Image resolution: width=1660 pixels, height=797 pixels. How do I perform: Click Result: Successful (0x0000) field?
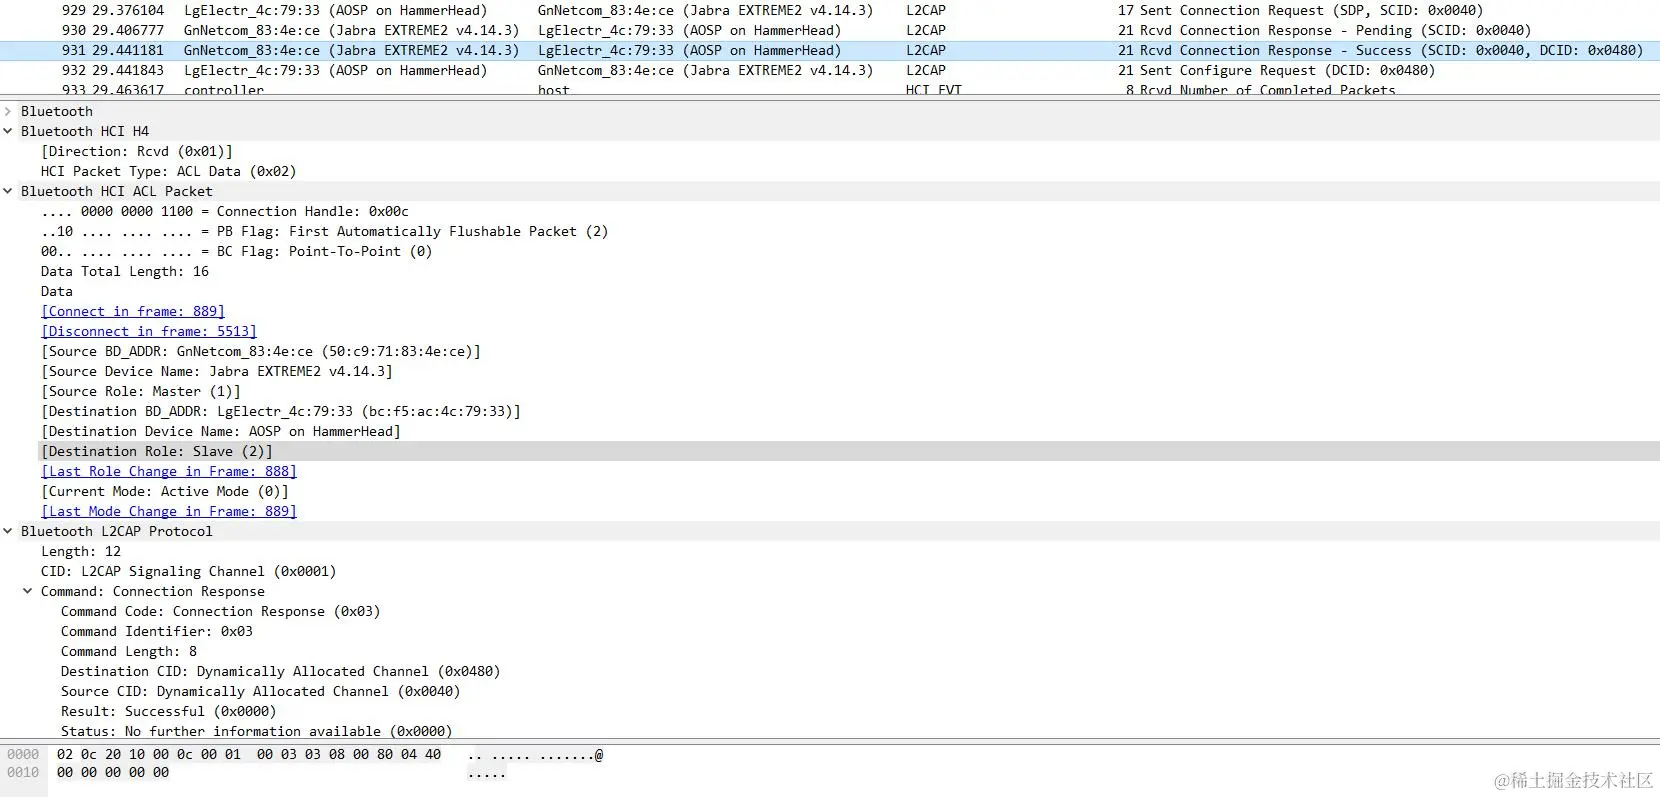click(169, 711)
